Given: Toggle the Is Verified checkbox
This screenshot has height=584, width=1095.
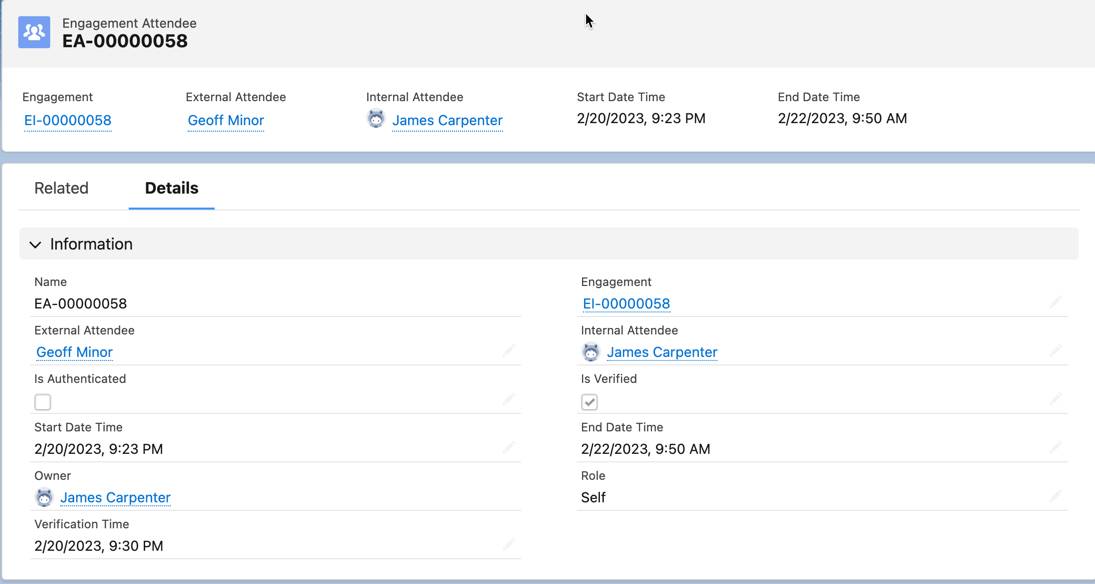Looking at the screenshot, I should 589,402.
